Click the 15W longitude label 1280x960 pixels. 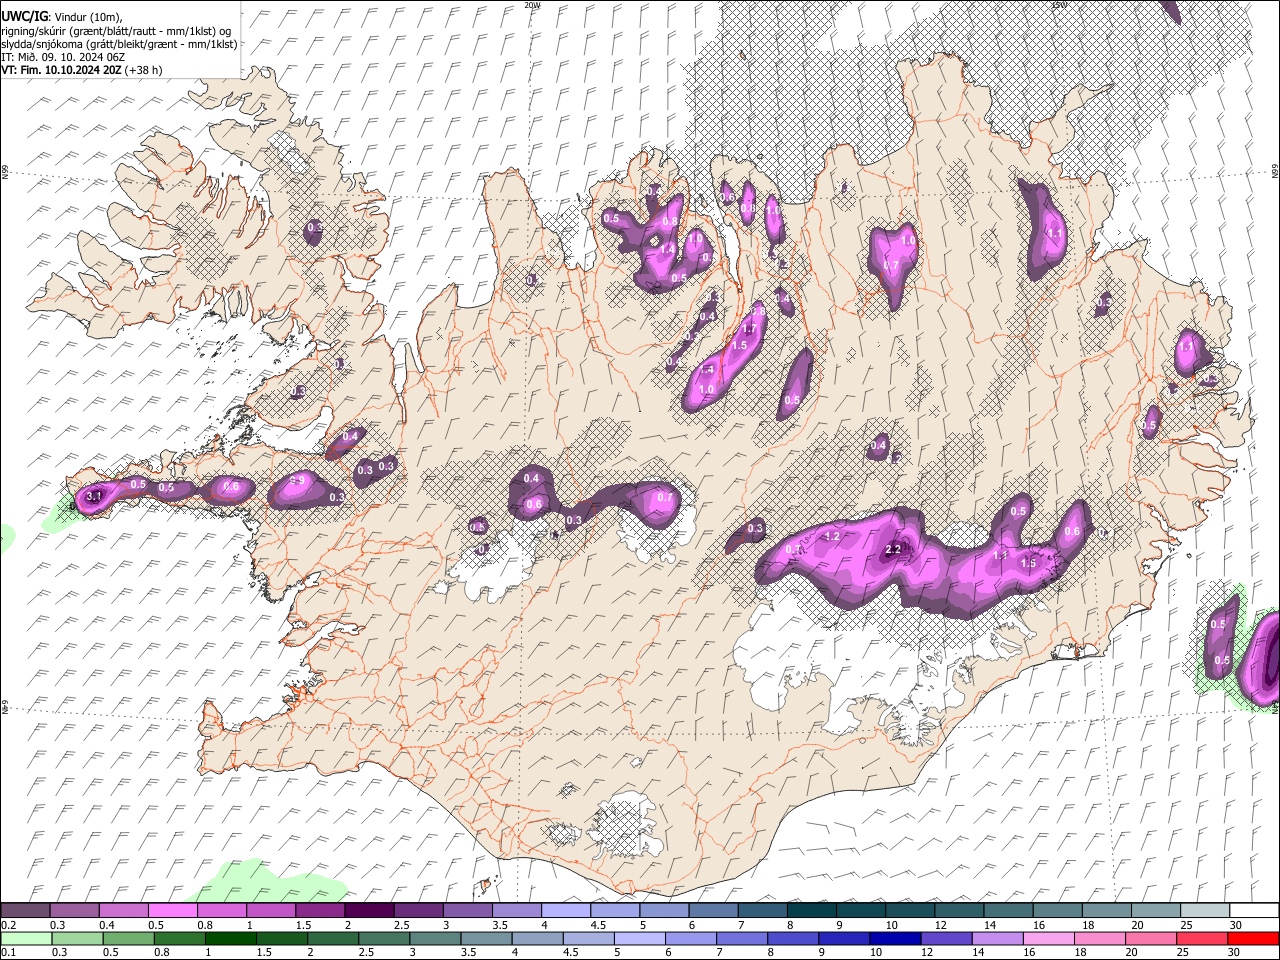pyautogui.click(x=1059, y=5)
